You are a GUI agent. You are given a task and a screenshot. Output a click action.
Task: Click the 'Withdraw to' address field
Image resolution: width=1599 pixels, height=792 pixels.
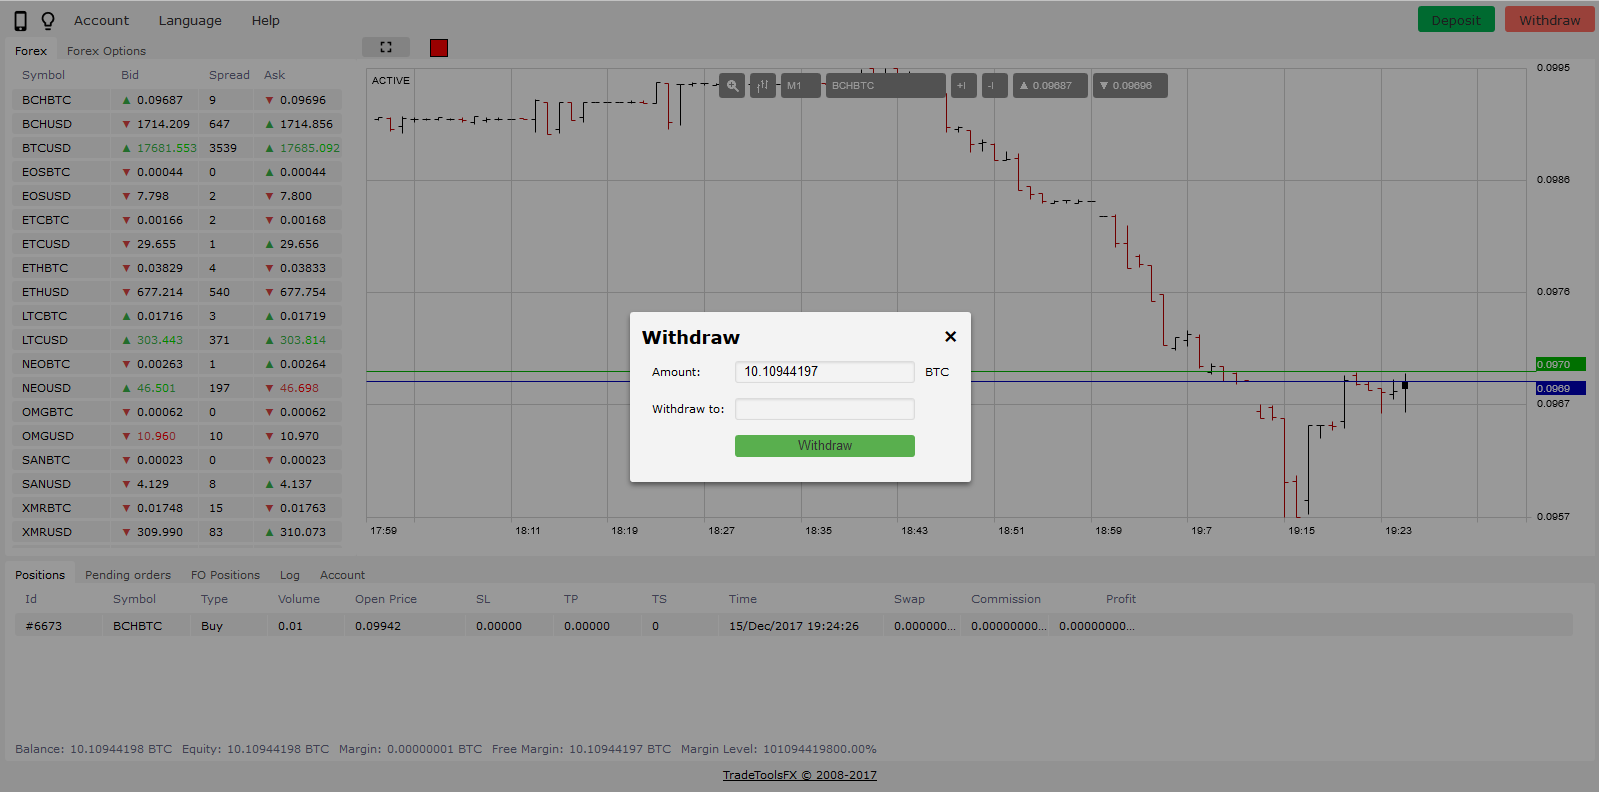[x=824, y=409]
